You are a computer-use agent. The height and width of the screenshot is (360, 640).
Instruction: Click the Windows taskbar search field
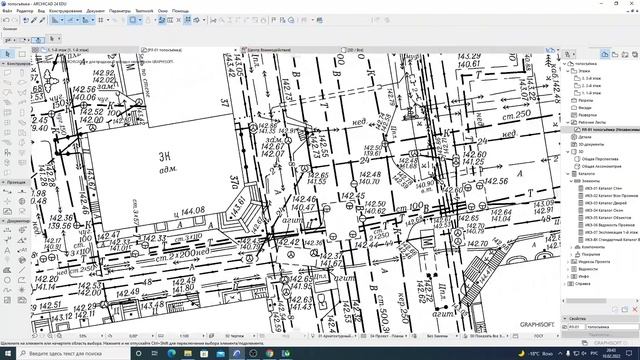point(73,353)
